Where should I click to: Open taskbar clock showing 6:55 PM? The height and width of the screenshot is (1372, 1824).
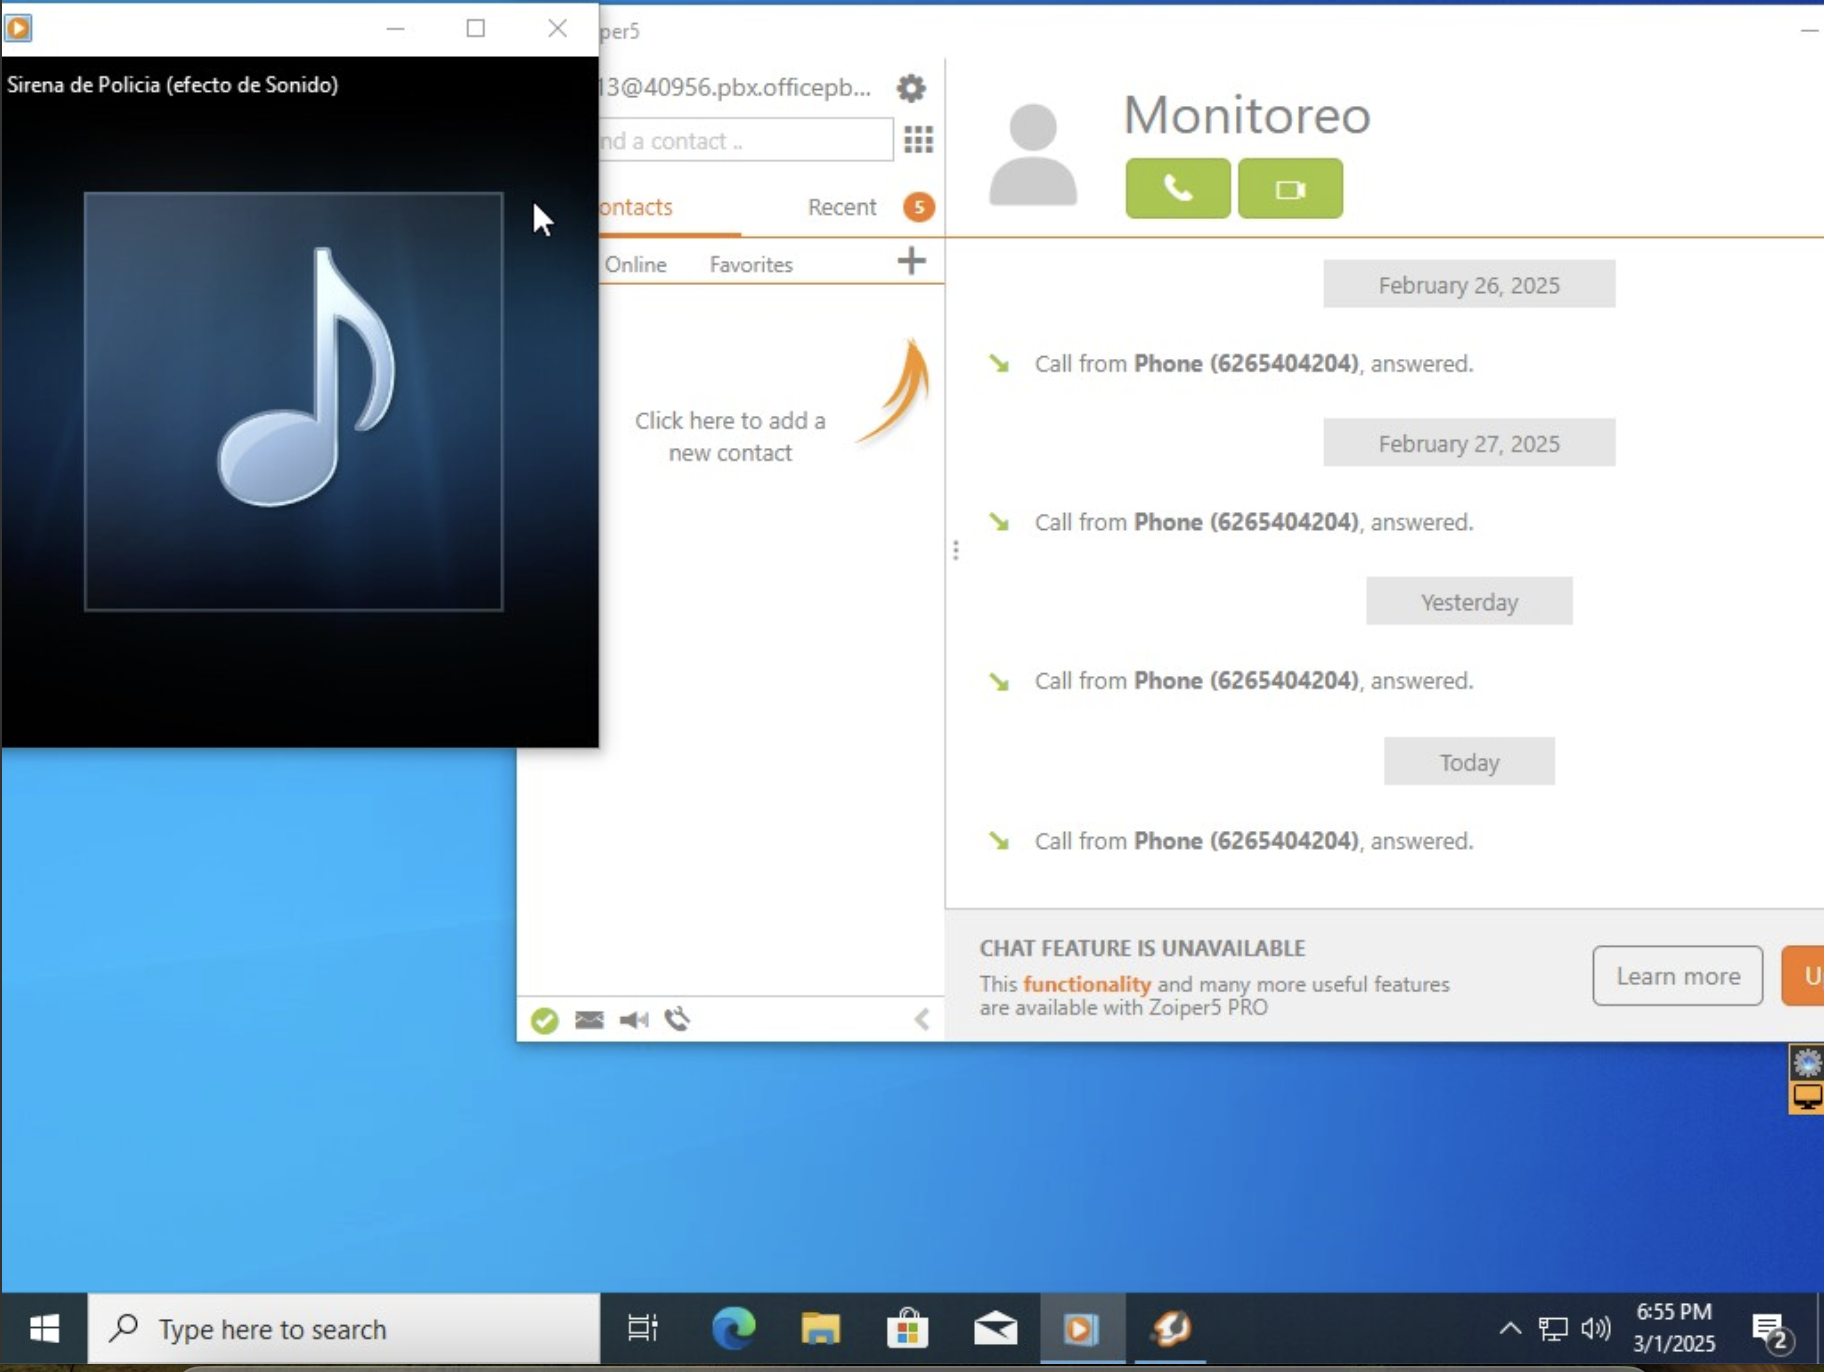pyautogui.click(x=1675, y=1327)
